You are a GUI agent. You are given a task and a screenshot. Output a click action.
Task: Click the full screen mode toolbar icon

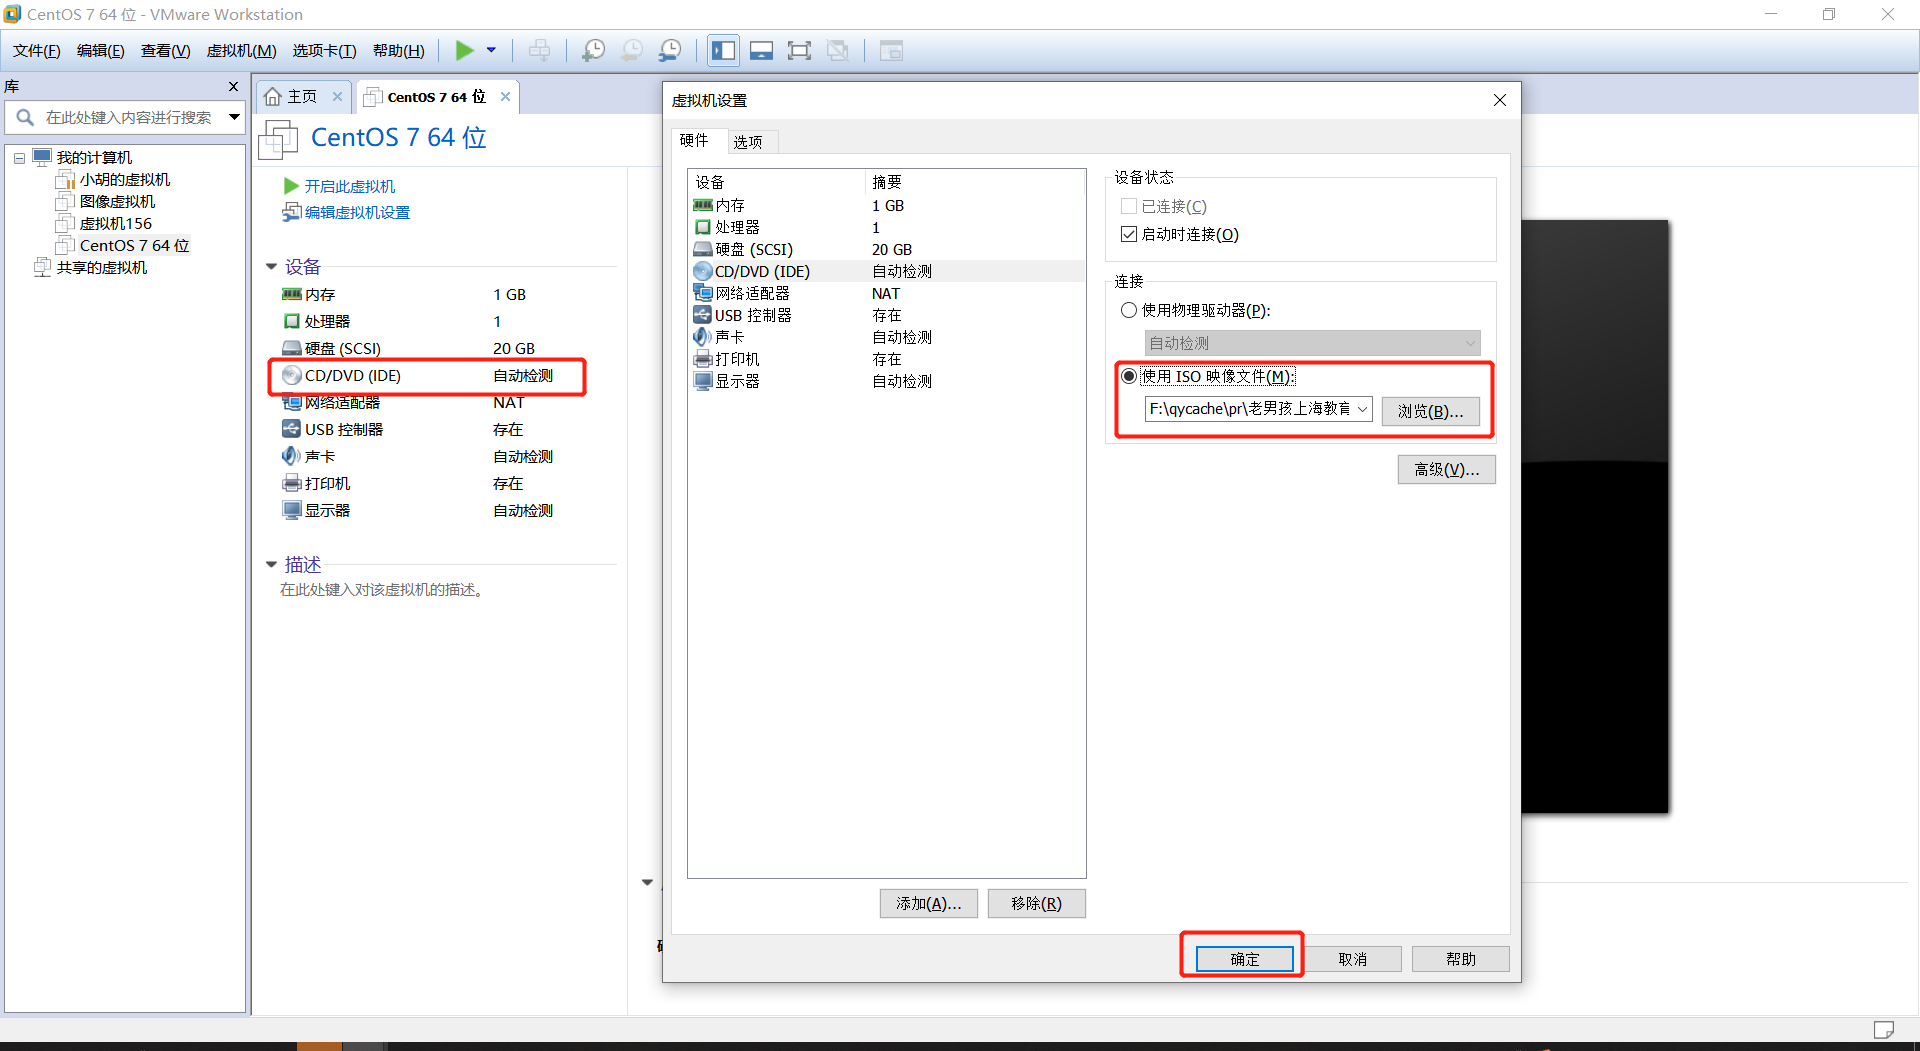point(799,50)
